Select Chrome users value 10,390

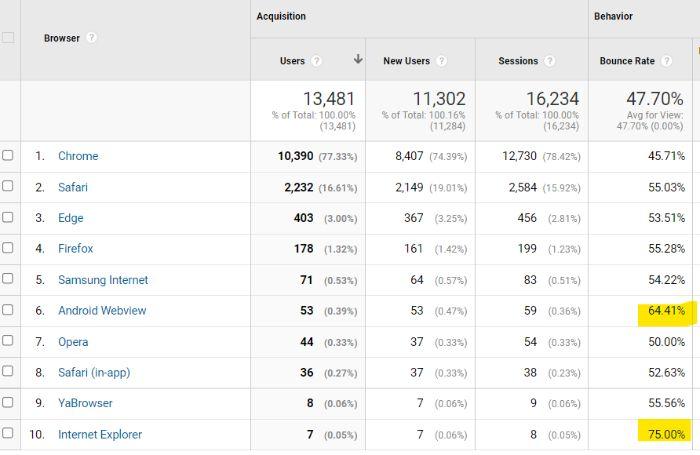click(x=296, y=156)
